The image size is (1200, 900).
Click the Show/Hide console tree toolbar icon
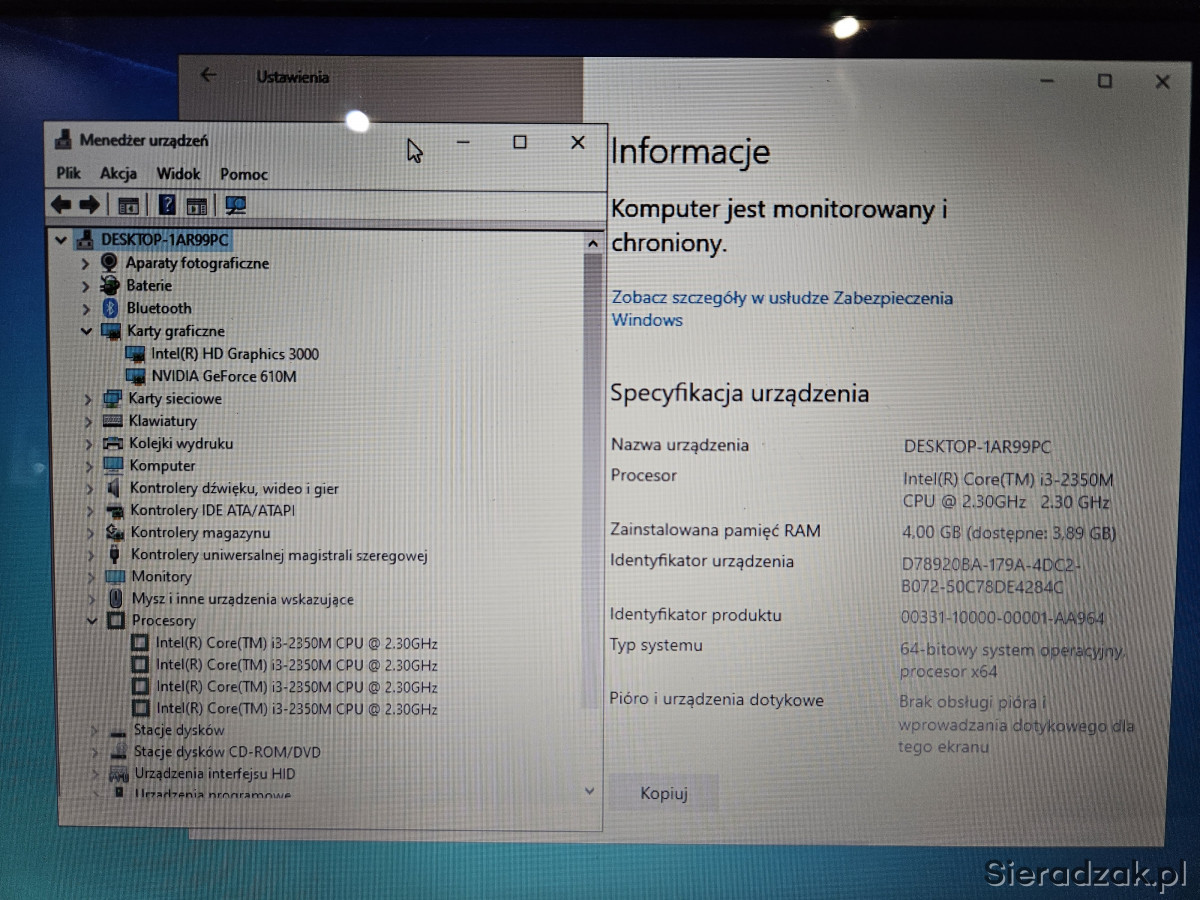point(128,206)
